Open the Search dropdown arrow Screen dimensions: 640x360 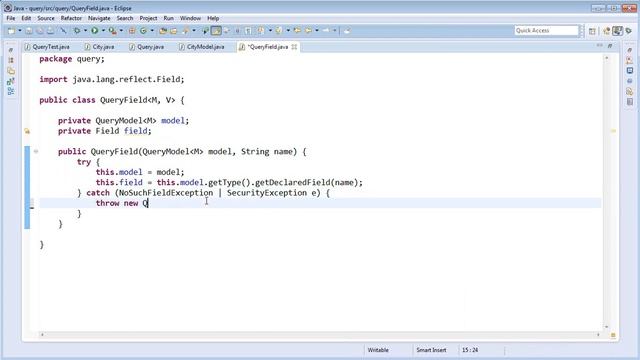(194, 31)
